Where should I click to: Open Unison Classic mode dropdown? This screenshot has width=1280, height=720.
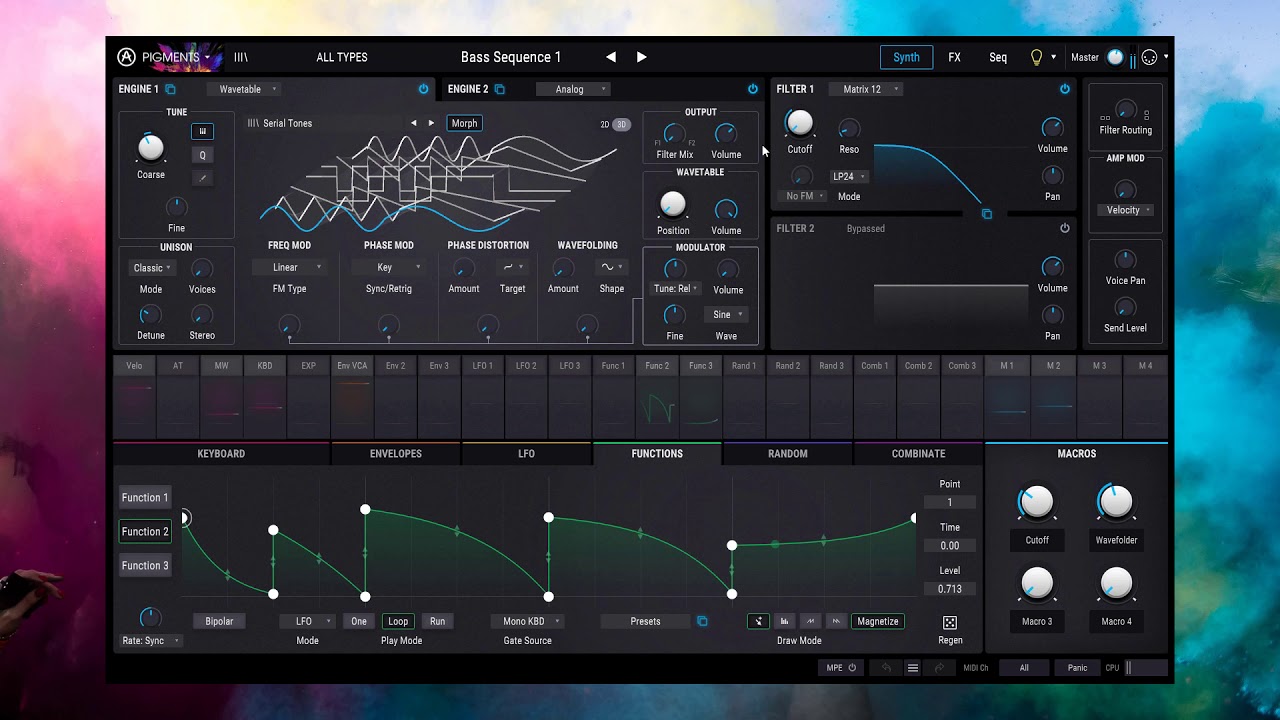(x=151, y=268)
